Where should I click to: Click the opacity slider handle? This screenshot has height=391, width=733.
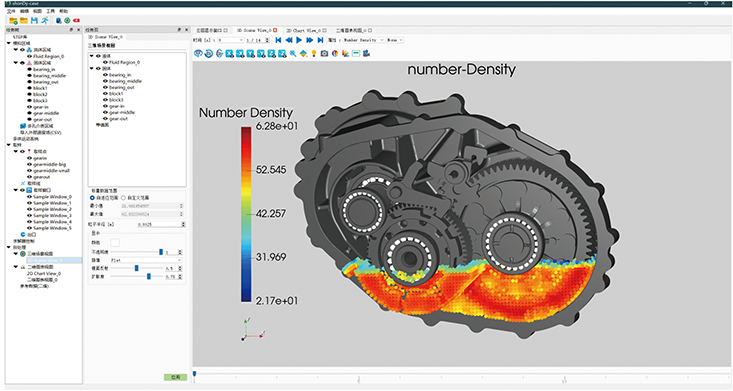(x=161, y=252)
